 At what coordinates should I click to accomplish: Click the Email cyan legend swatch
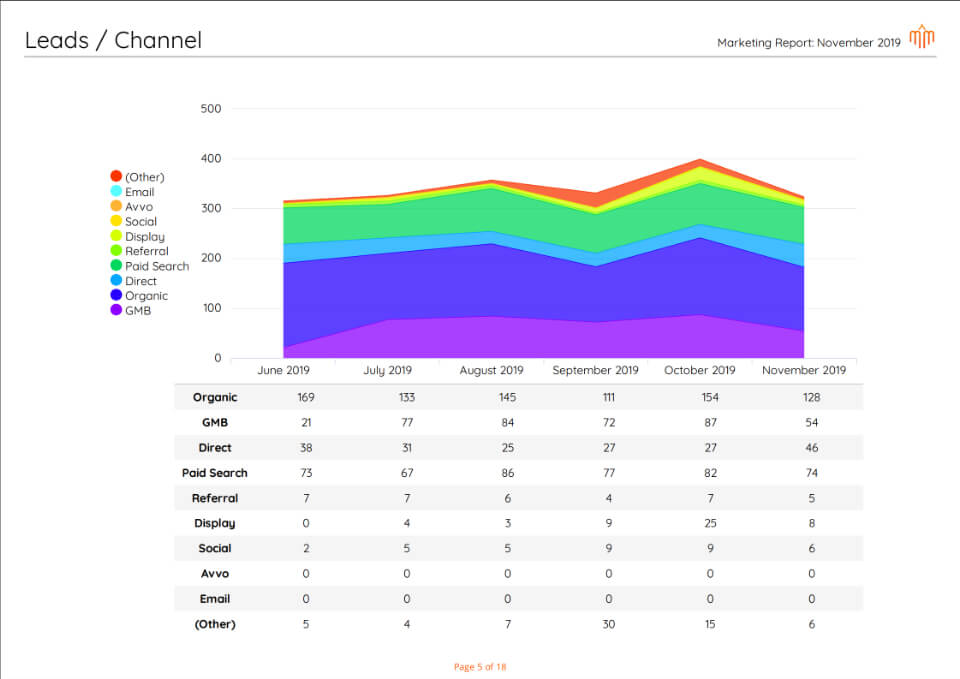(x=116, y=191)
